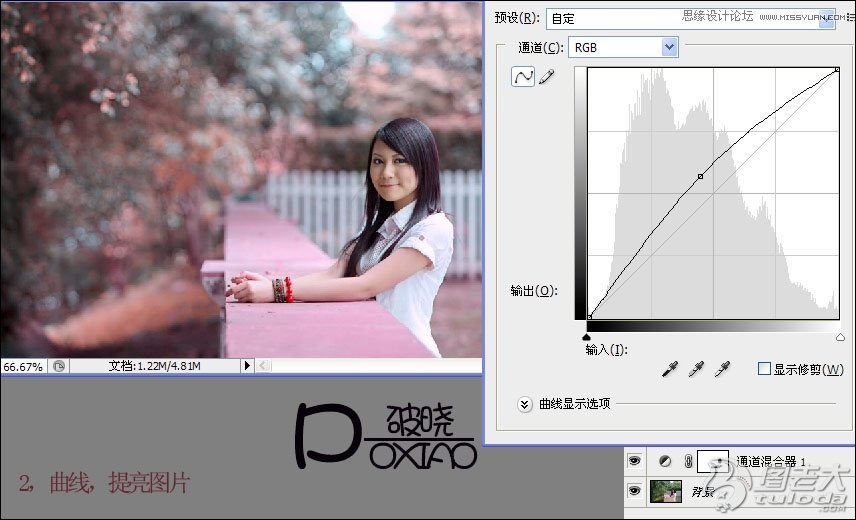This screenshot has width=856, height=520.
Task: Hide the 背景 layer
Action: coord(634,491)
